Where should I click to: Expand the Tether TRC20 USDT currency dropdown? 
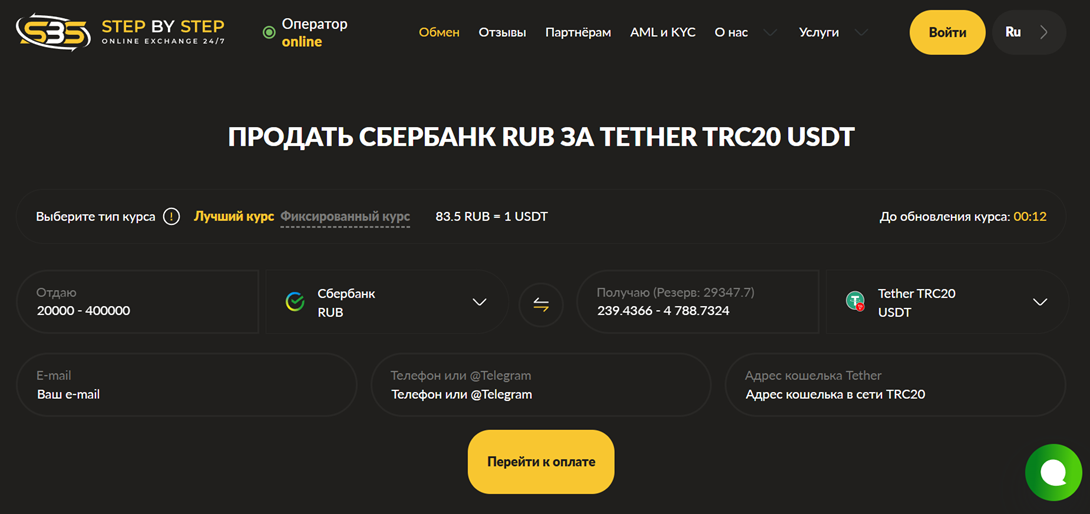[x=946, y=303]
